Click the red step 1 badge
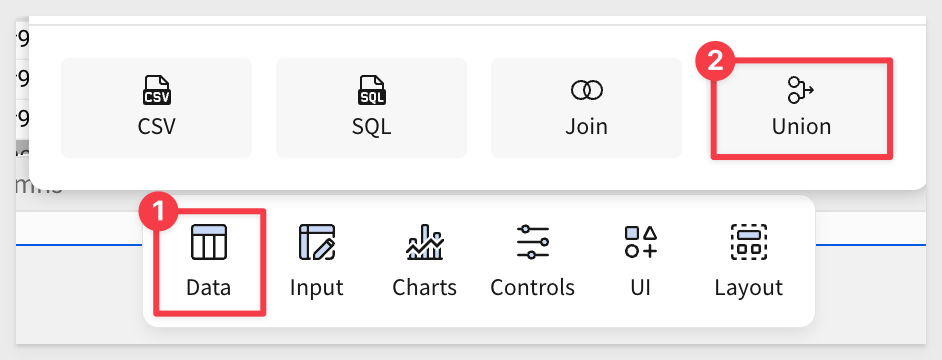 (158, 212)
